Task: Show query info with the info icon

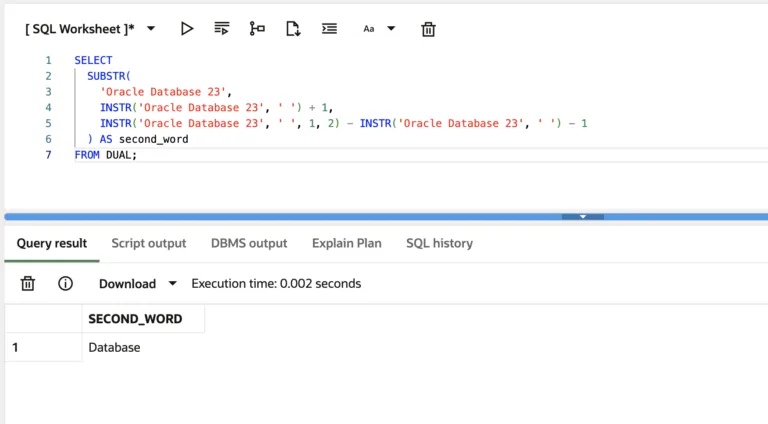Action: [x=65, y=283]
